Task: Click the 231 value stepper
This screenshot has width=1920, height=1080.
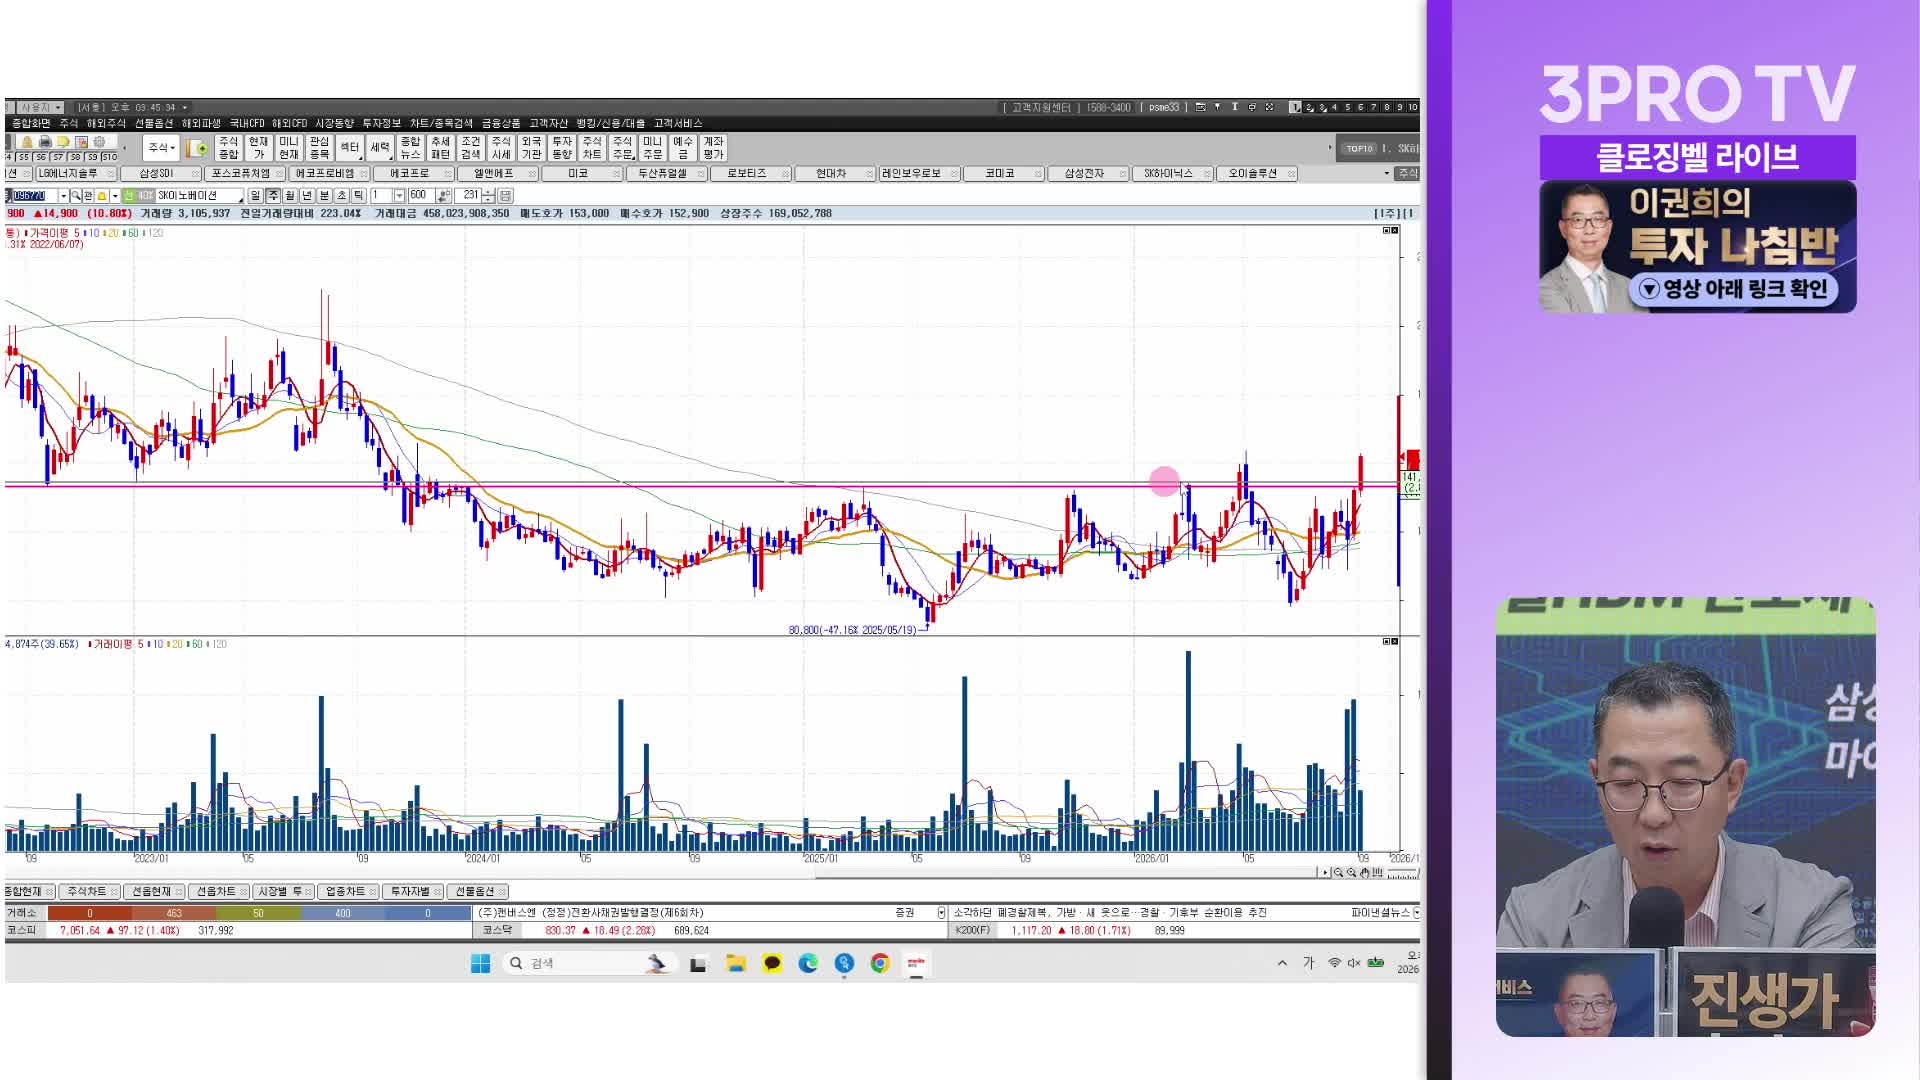Action: point(488,196)
